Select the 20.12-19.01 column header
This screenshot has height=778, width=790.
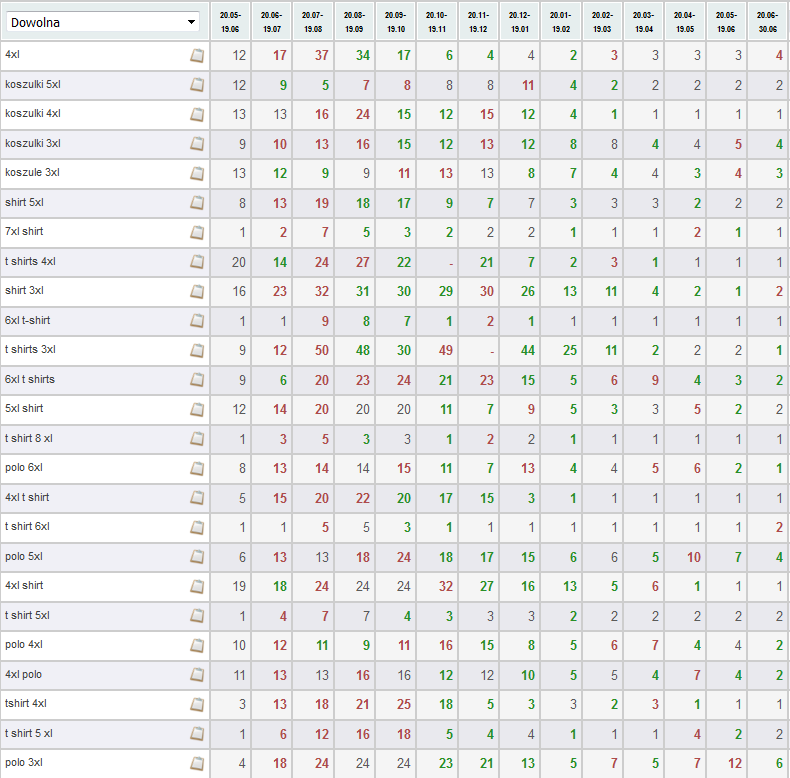pyautogui.click(x=519, y=22)
